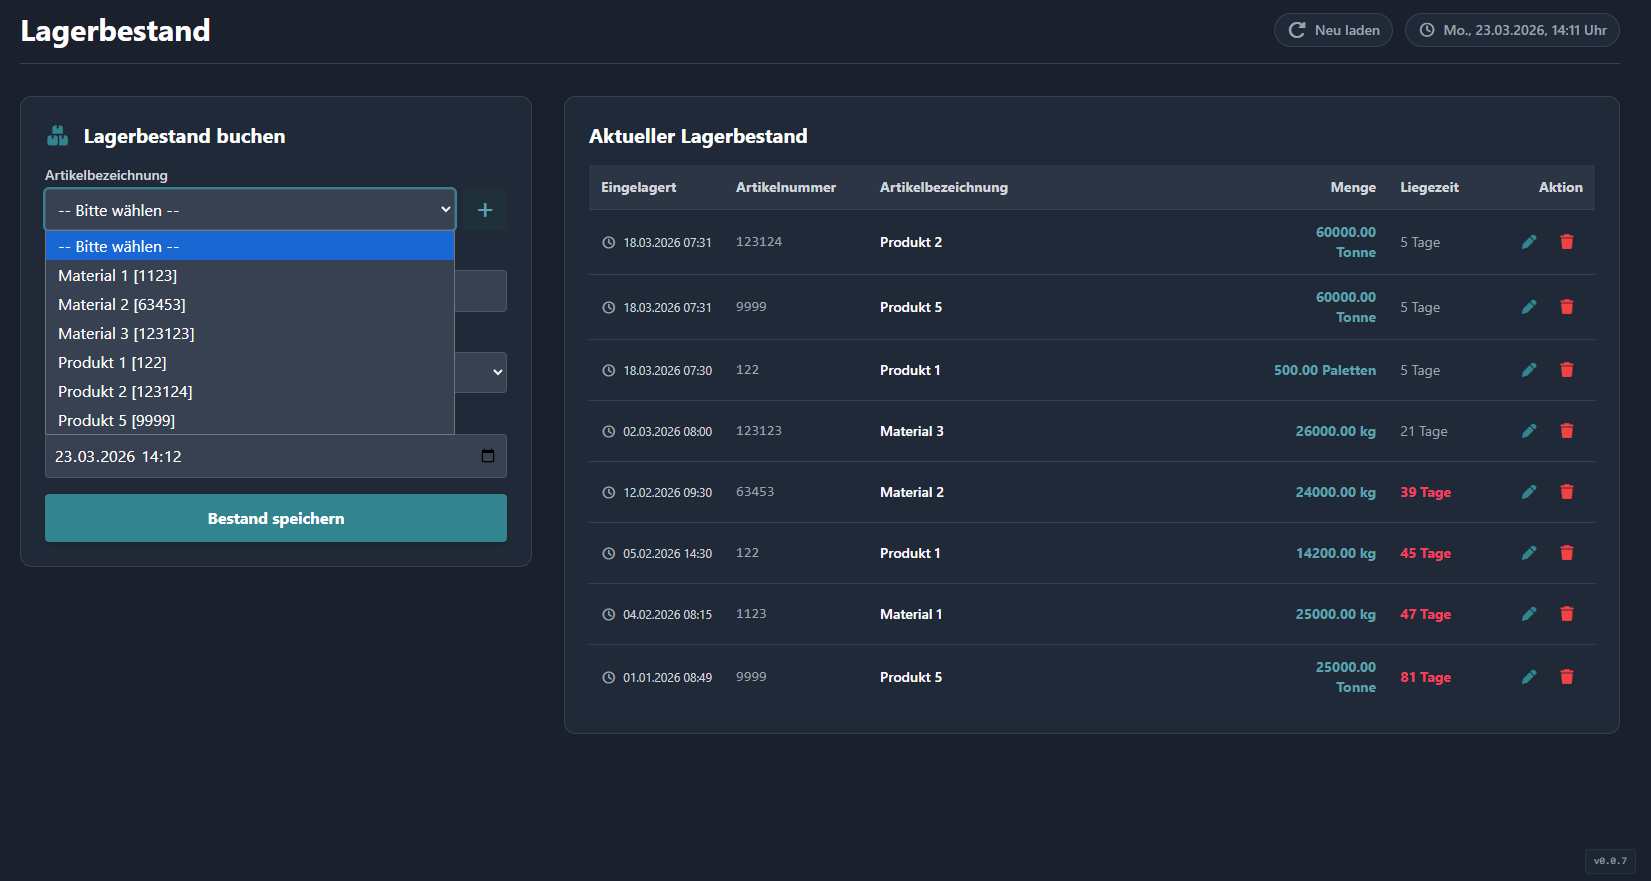Remove the Produkt 5 entry with 81 Tage
This screenshot has width=1651, height=881.
click(x=1566, y=677)
